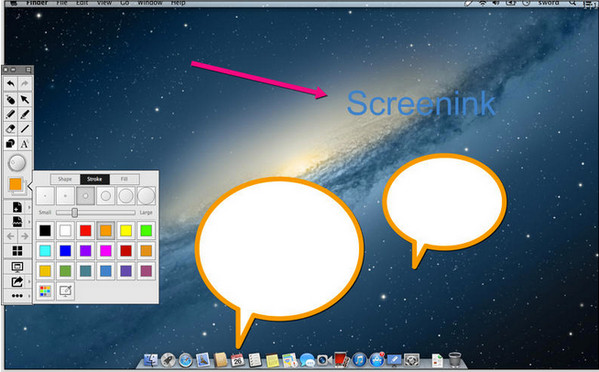
Task: Pick the cyan color swatch
Action: (x=45, y=251)
